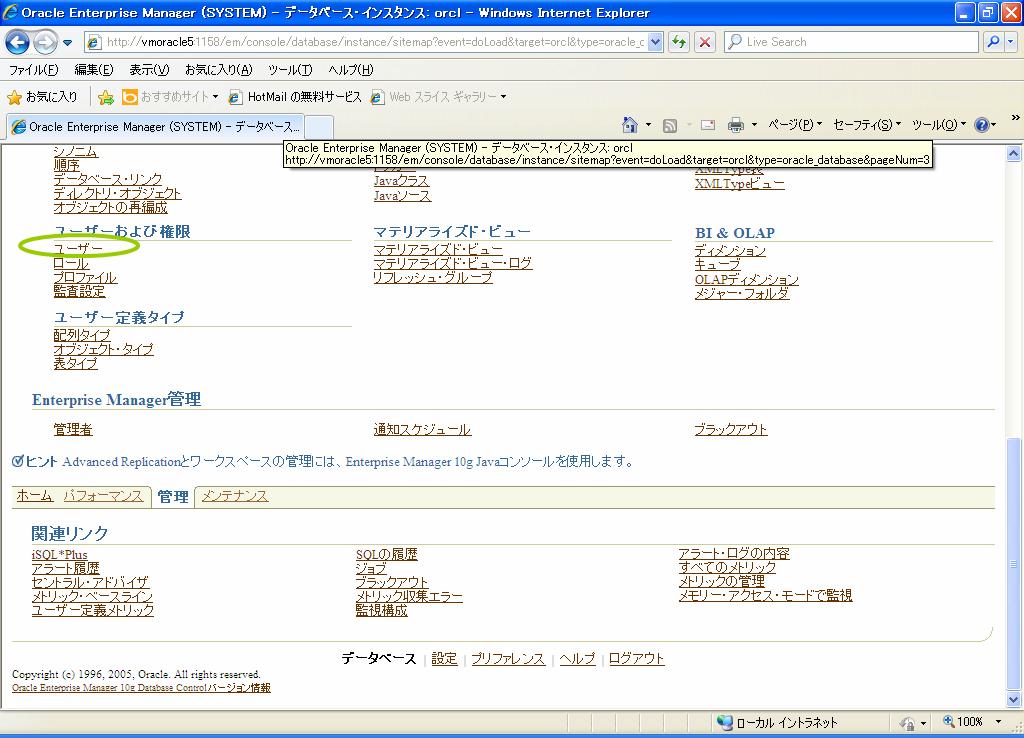Open the 監査設定 audit settings link
1024x738 pixels.
[79, 292]
